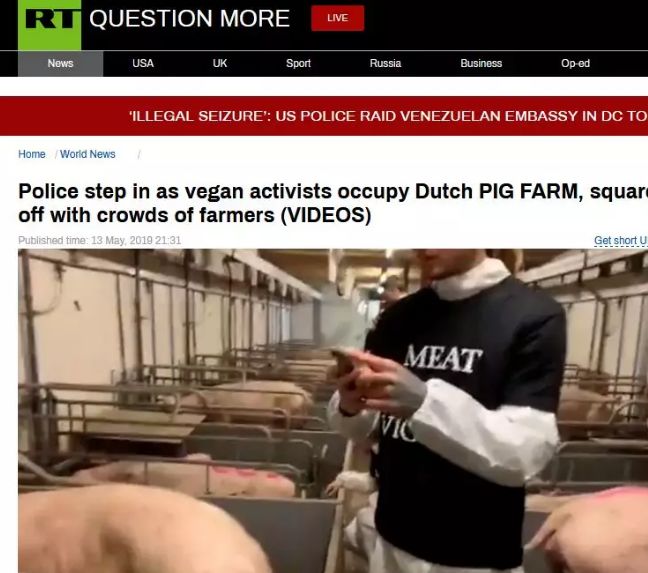Click the pig farm video thumbnail
648x573 pixels.
[333, 411]
